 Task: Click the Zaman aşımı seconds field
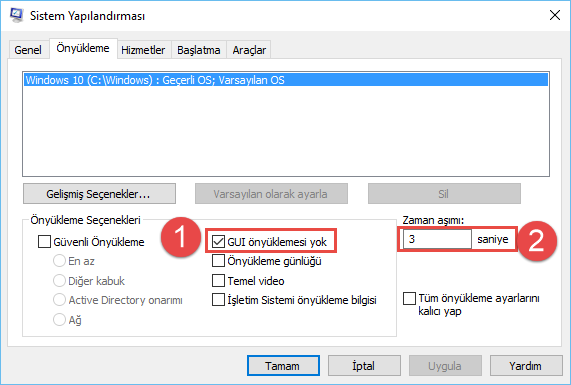tap(437, 239)
